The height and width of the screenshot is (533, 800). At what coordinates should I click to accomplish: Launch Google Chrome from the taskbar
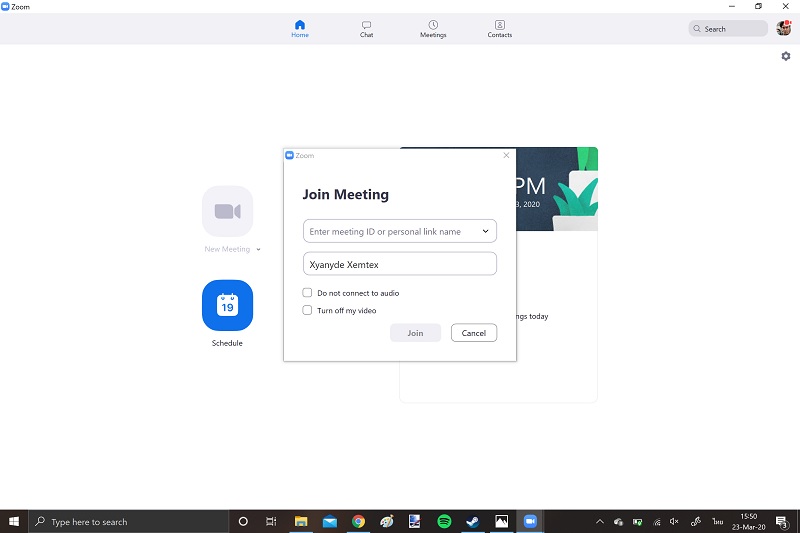[358, 521]
